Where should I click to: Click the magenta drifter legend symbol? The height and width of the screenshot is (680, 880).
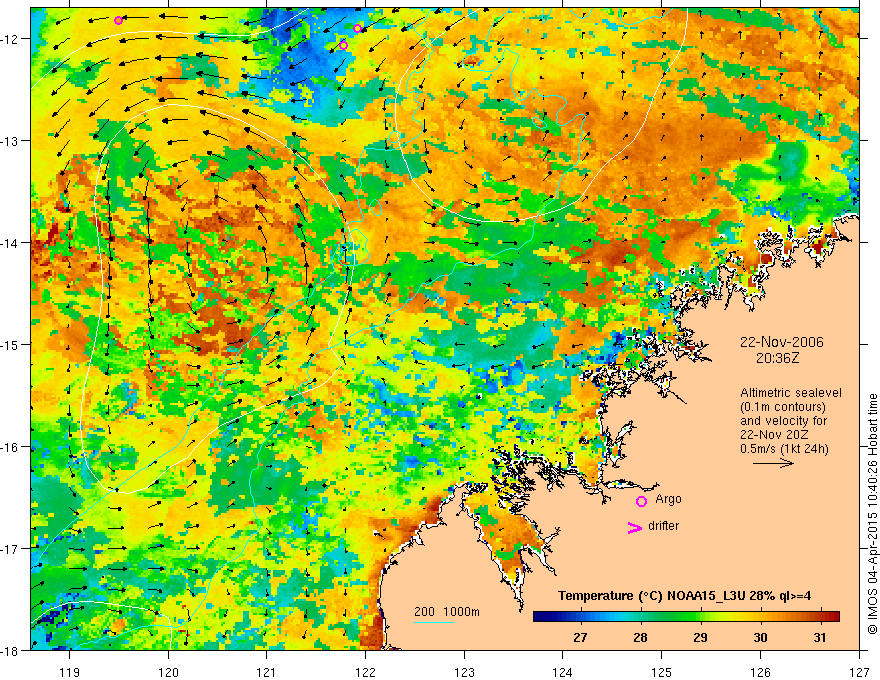[634, 527]
